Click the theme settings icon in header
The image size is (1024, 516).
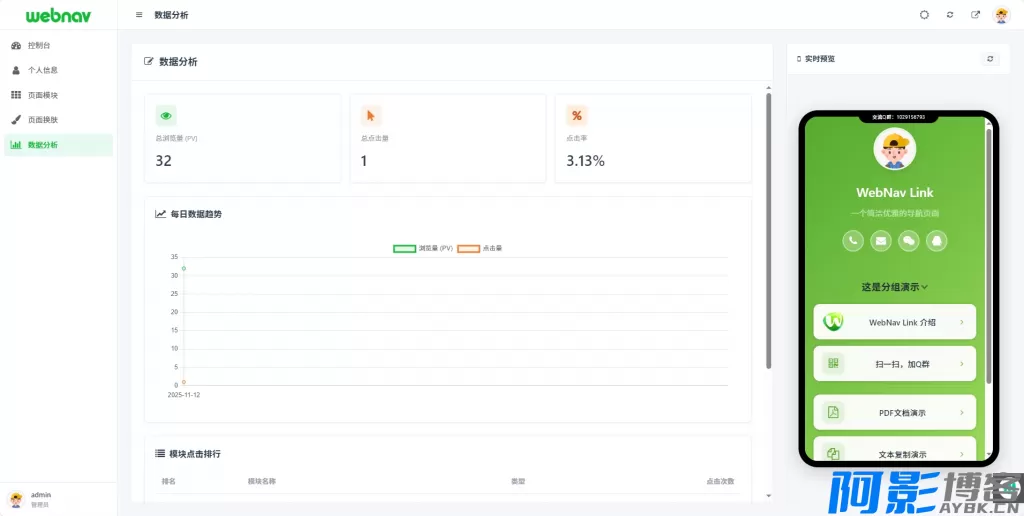coord(924,15)
